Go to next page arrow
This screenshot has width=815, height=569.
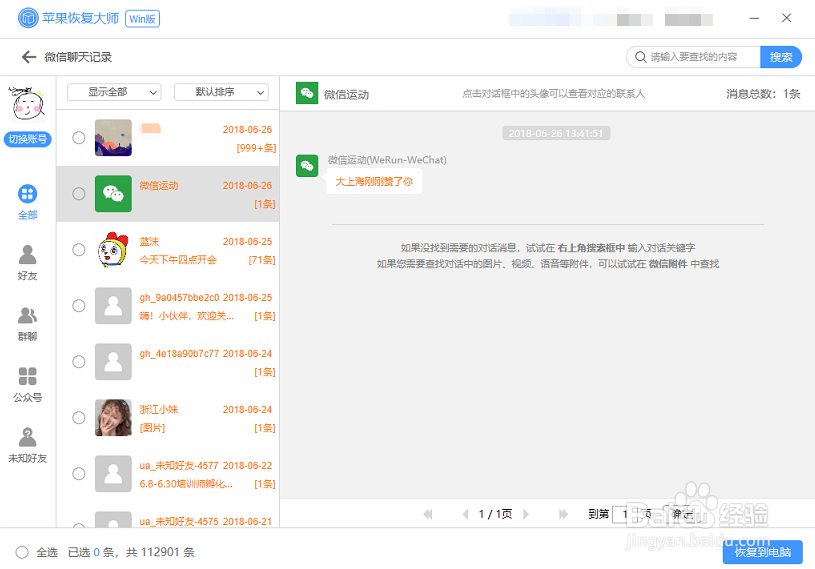click(x=526, y=514)
